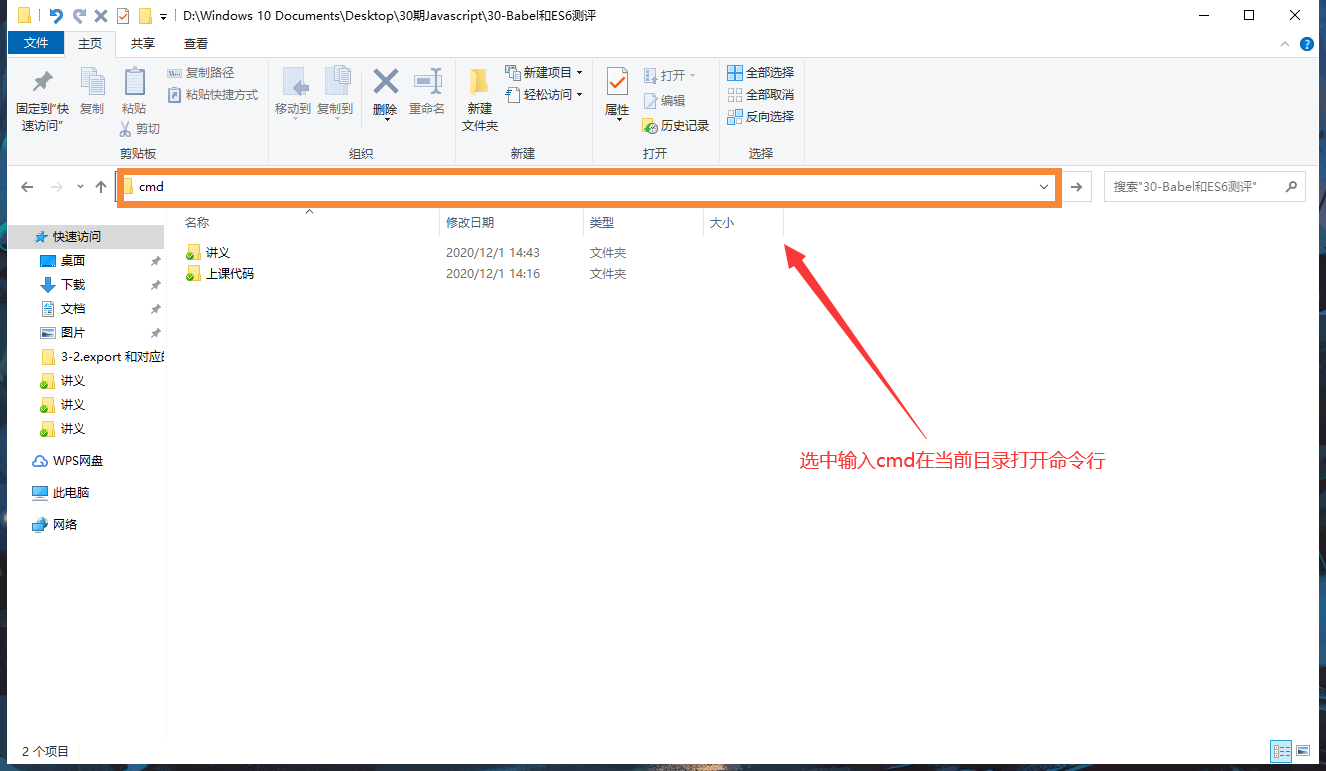Sort by Name (名称) column
1326x771 pixels.
point(197,223)
